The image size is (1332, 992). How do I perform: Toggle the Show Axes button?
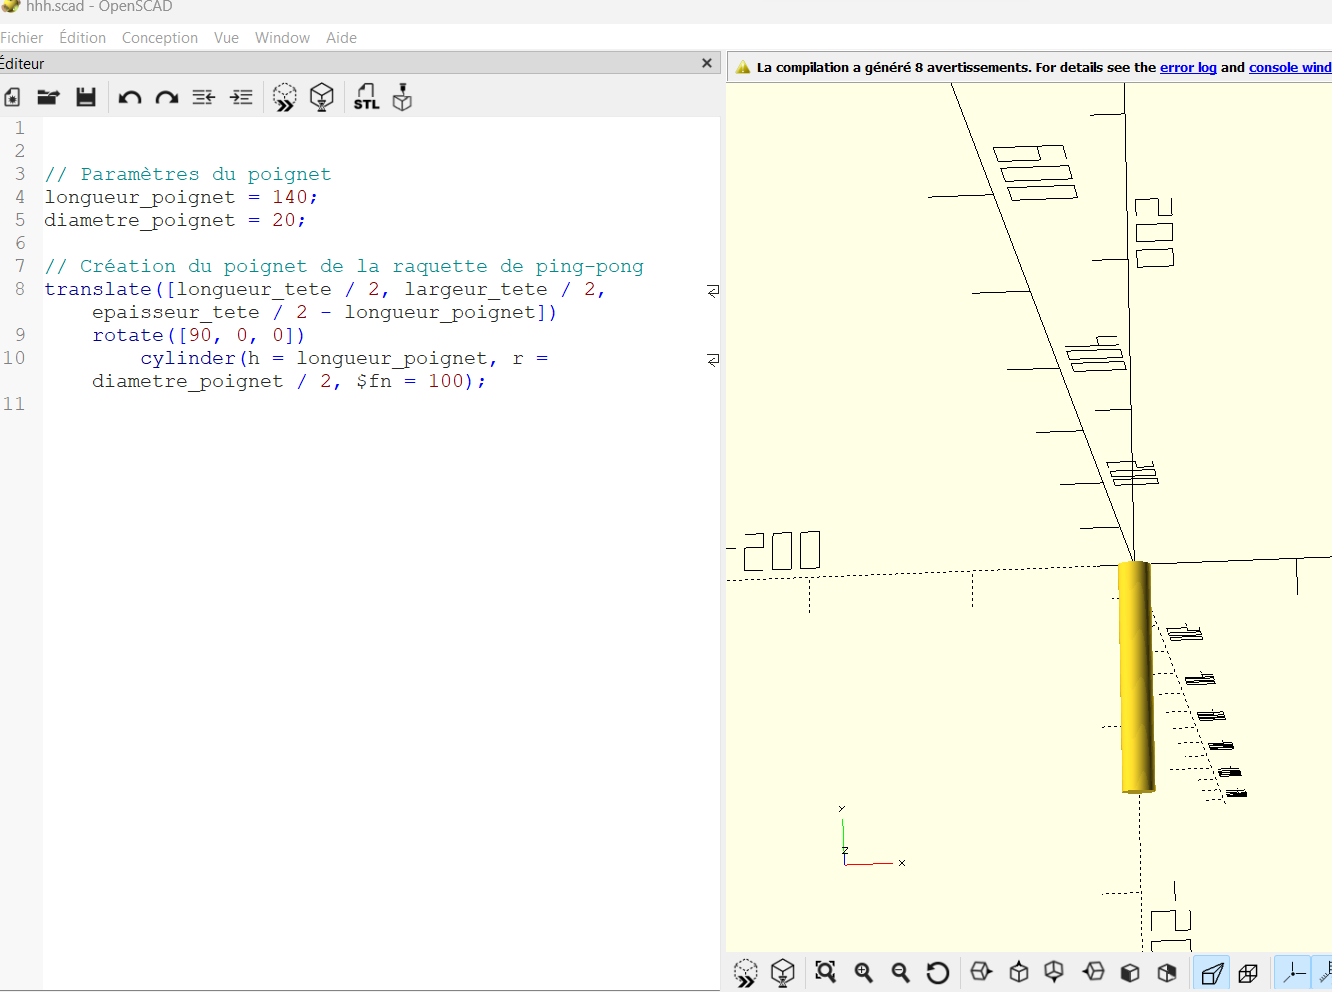1294,972
